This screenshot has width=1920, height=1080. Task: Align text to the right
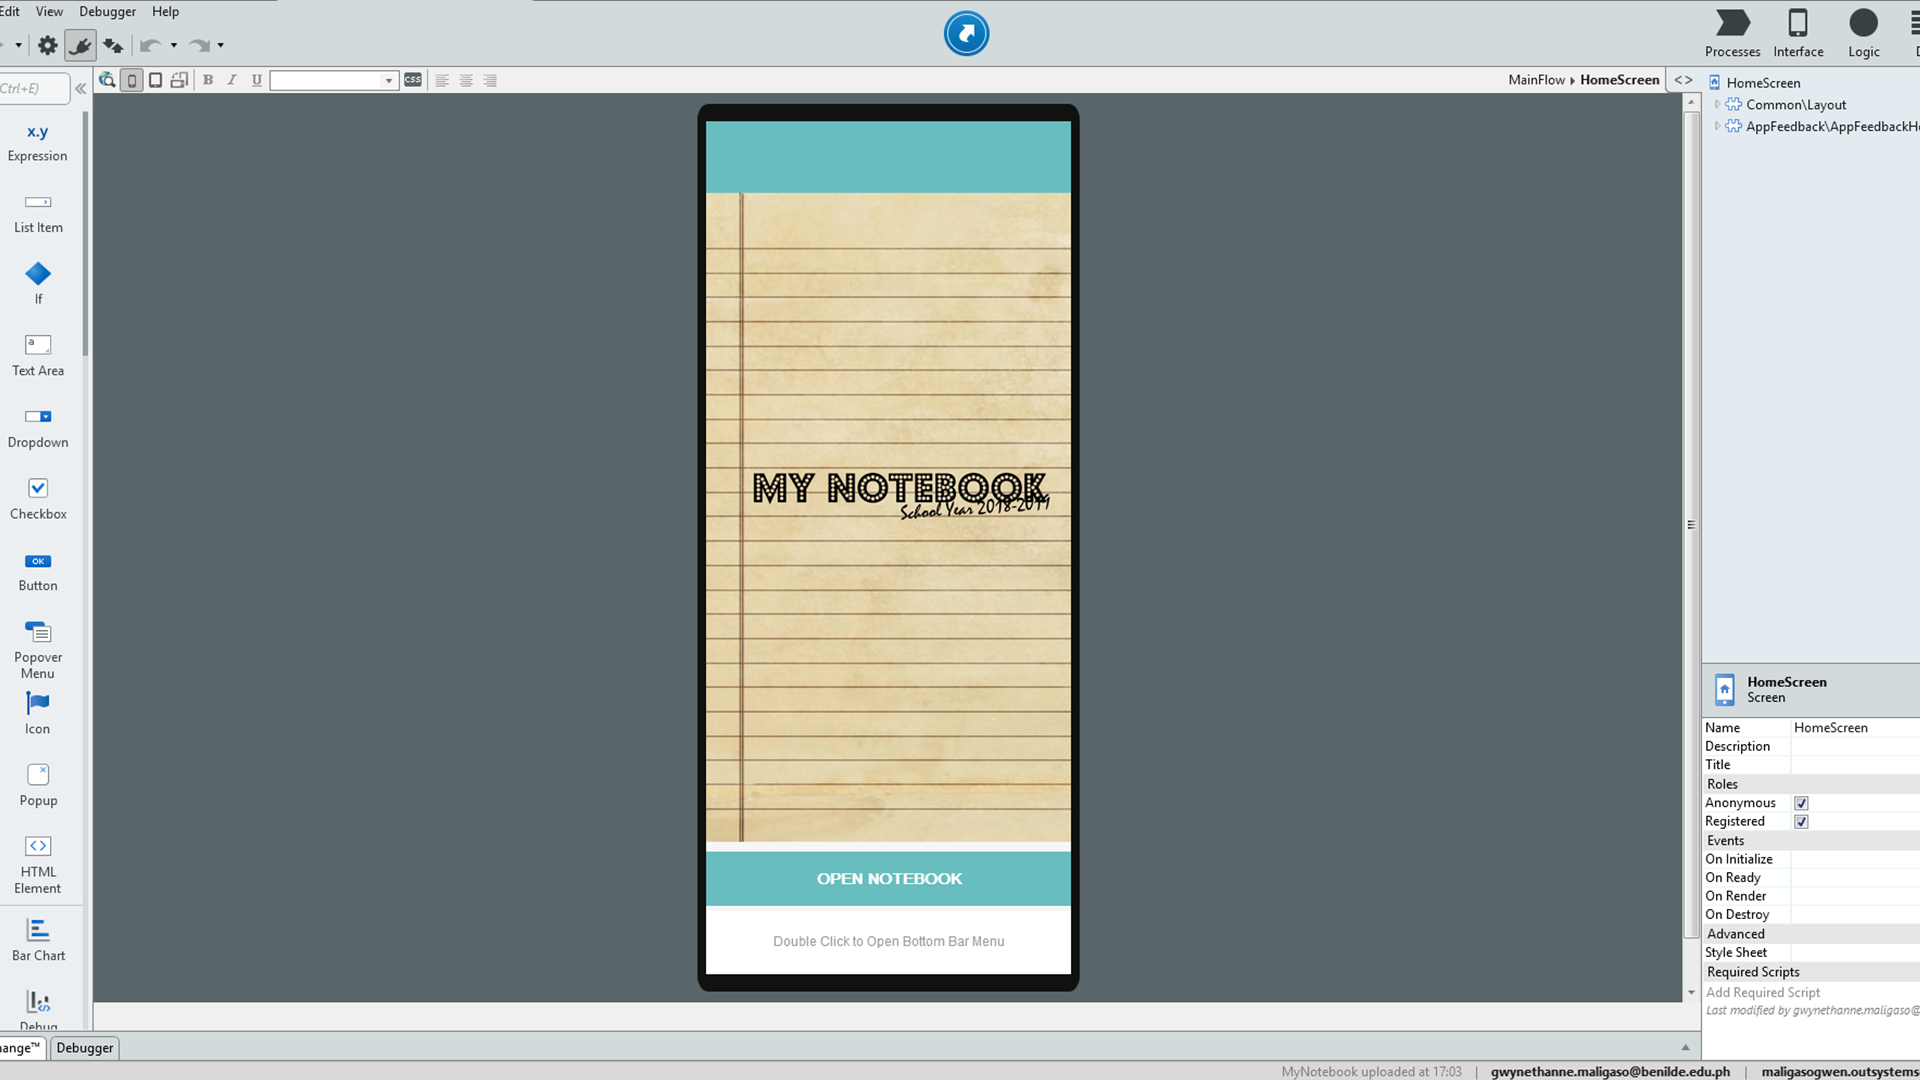point(490,80)
